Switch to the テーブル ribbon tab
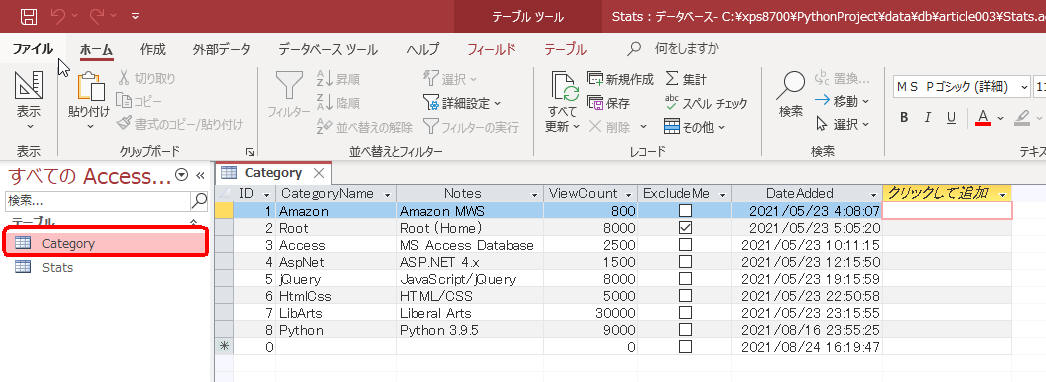Viewport: 1046px width, 382px height. point(565,49)
